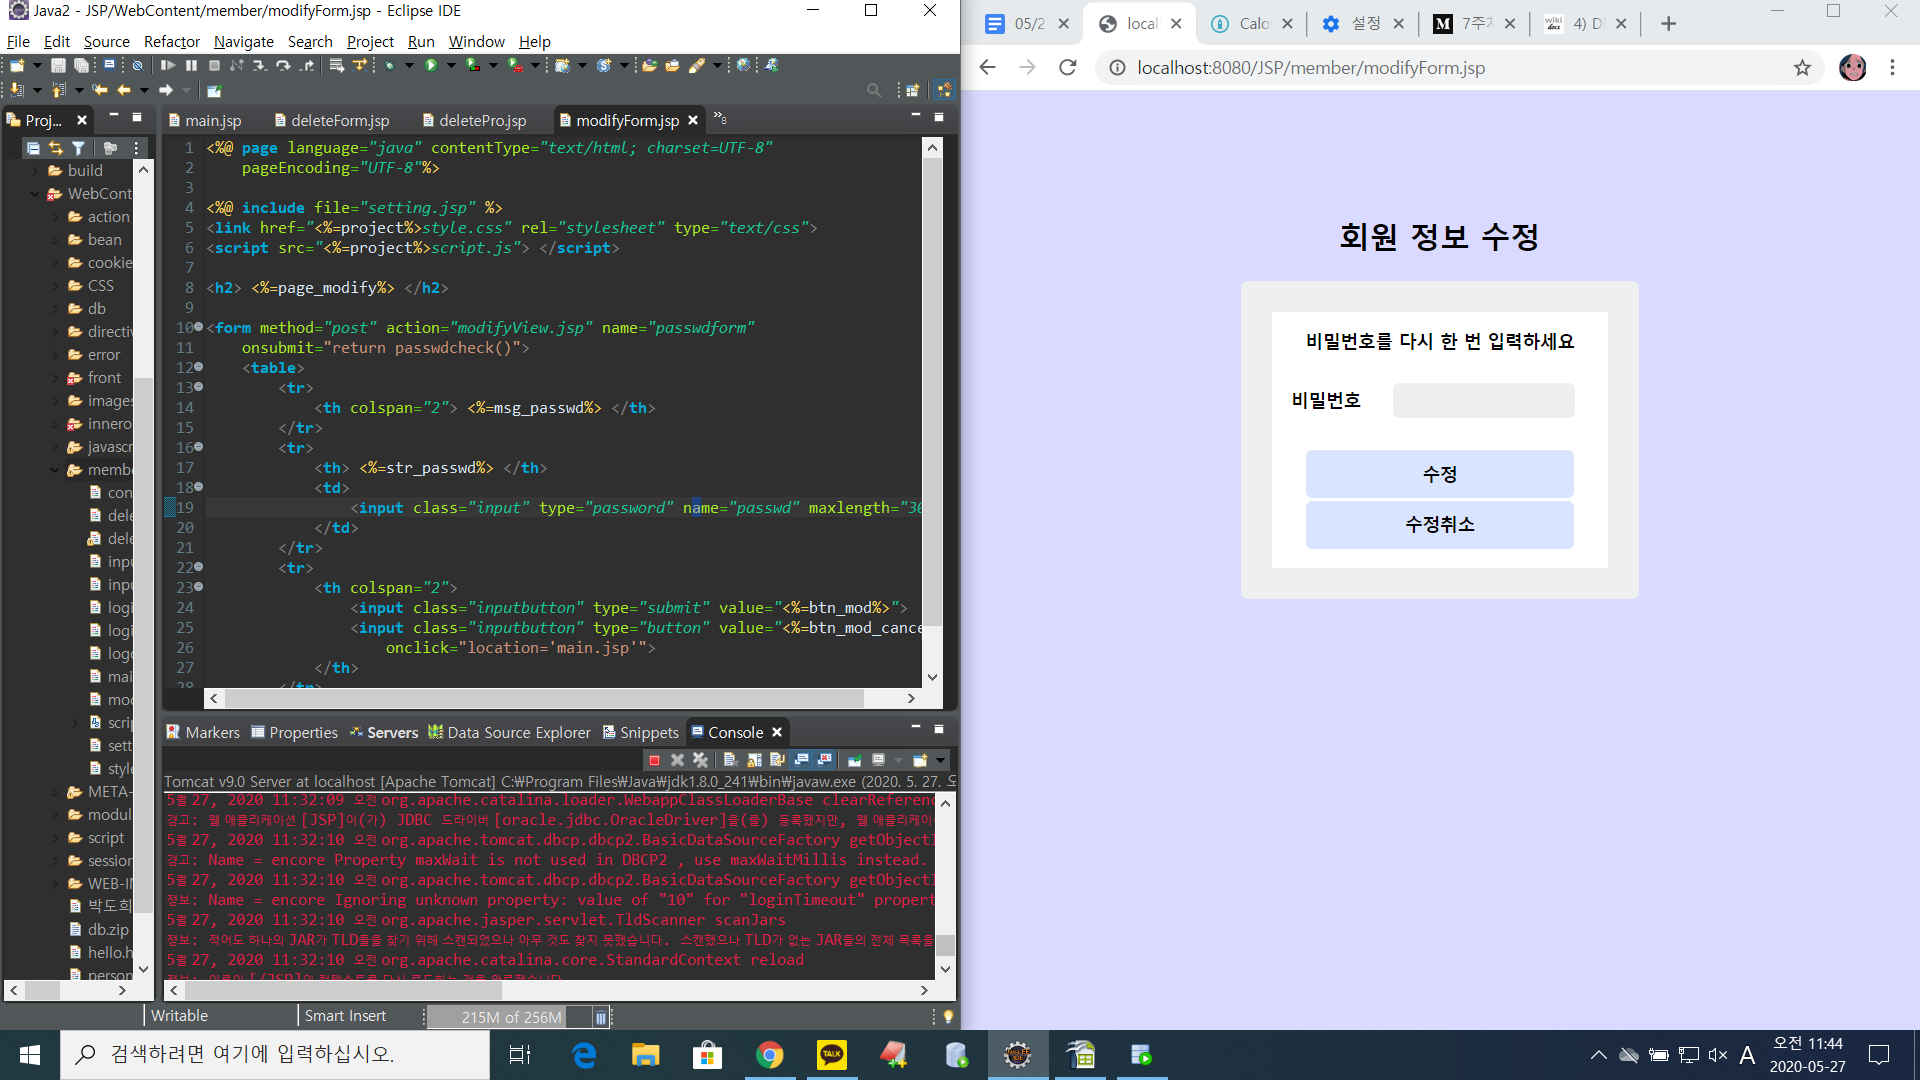Toggle console Scroll Lock
The height and width of the screenshot is (1080, 1920).
[x=754, y=760]
